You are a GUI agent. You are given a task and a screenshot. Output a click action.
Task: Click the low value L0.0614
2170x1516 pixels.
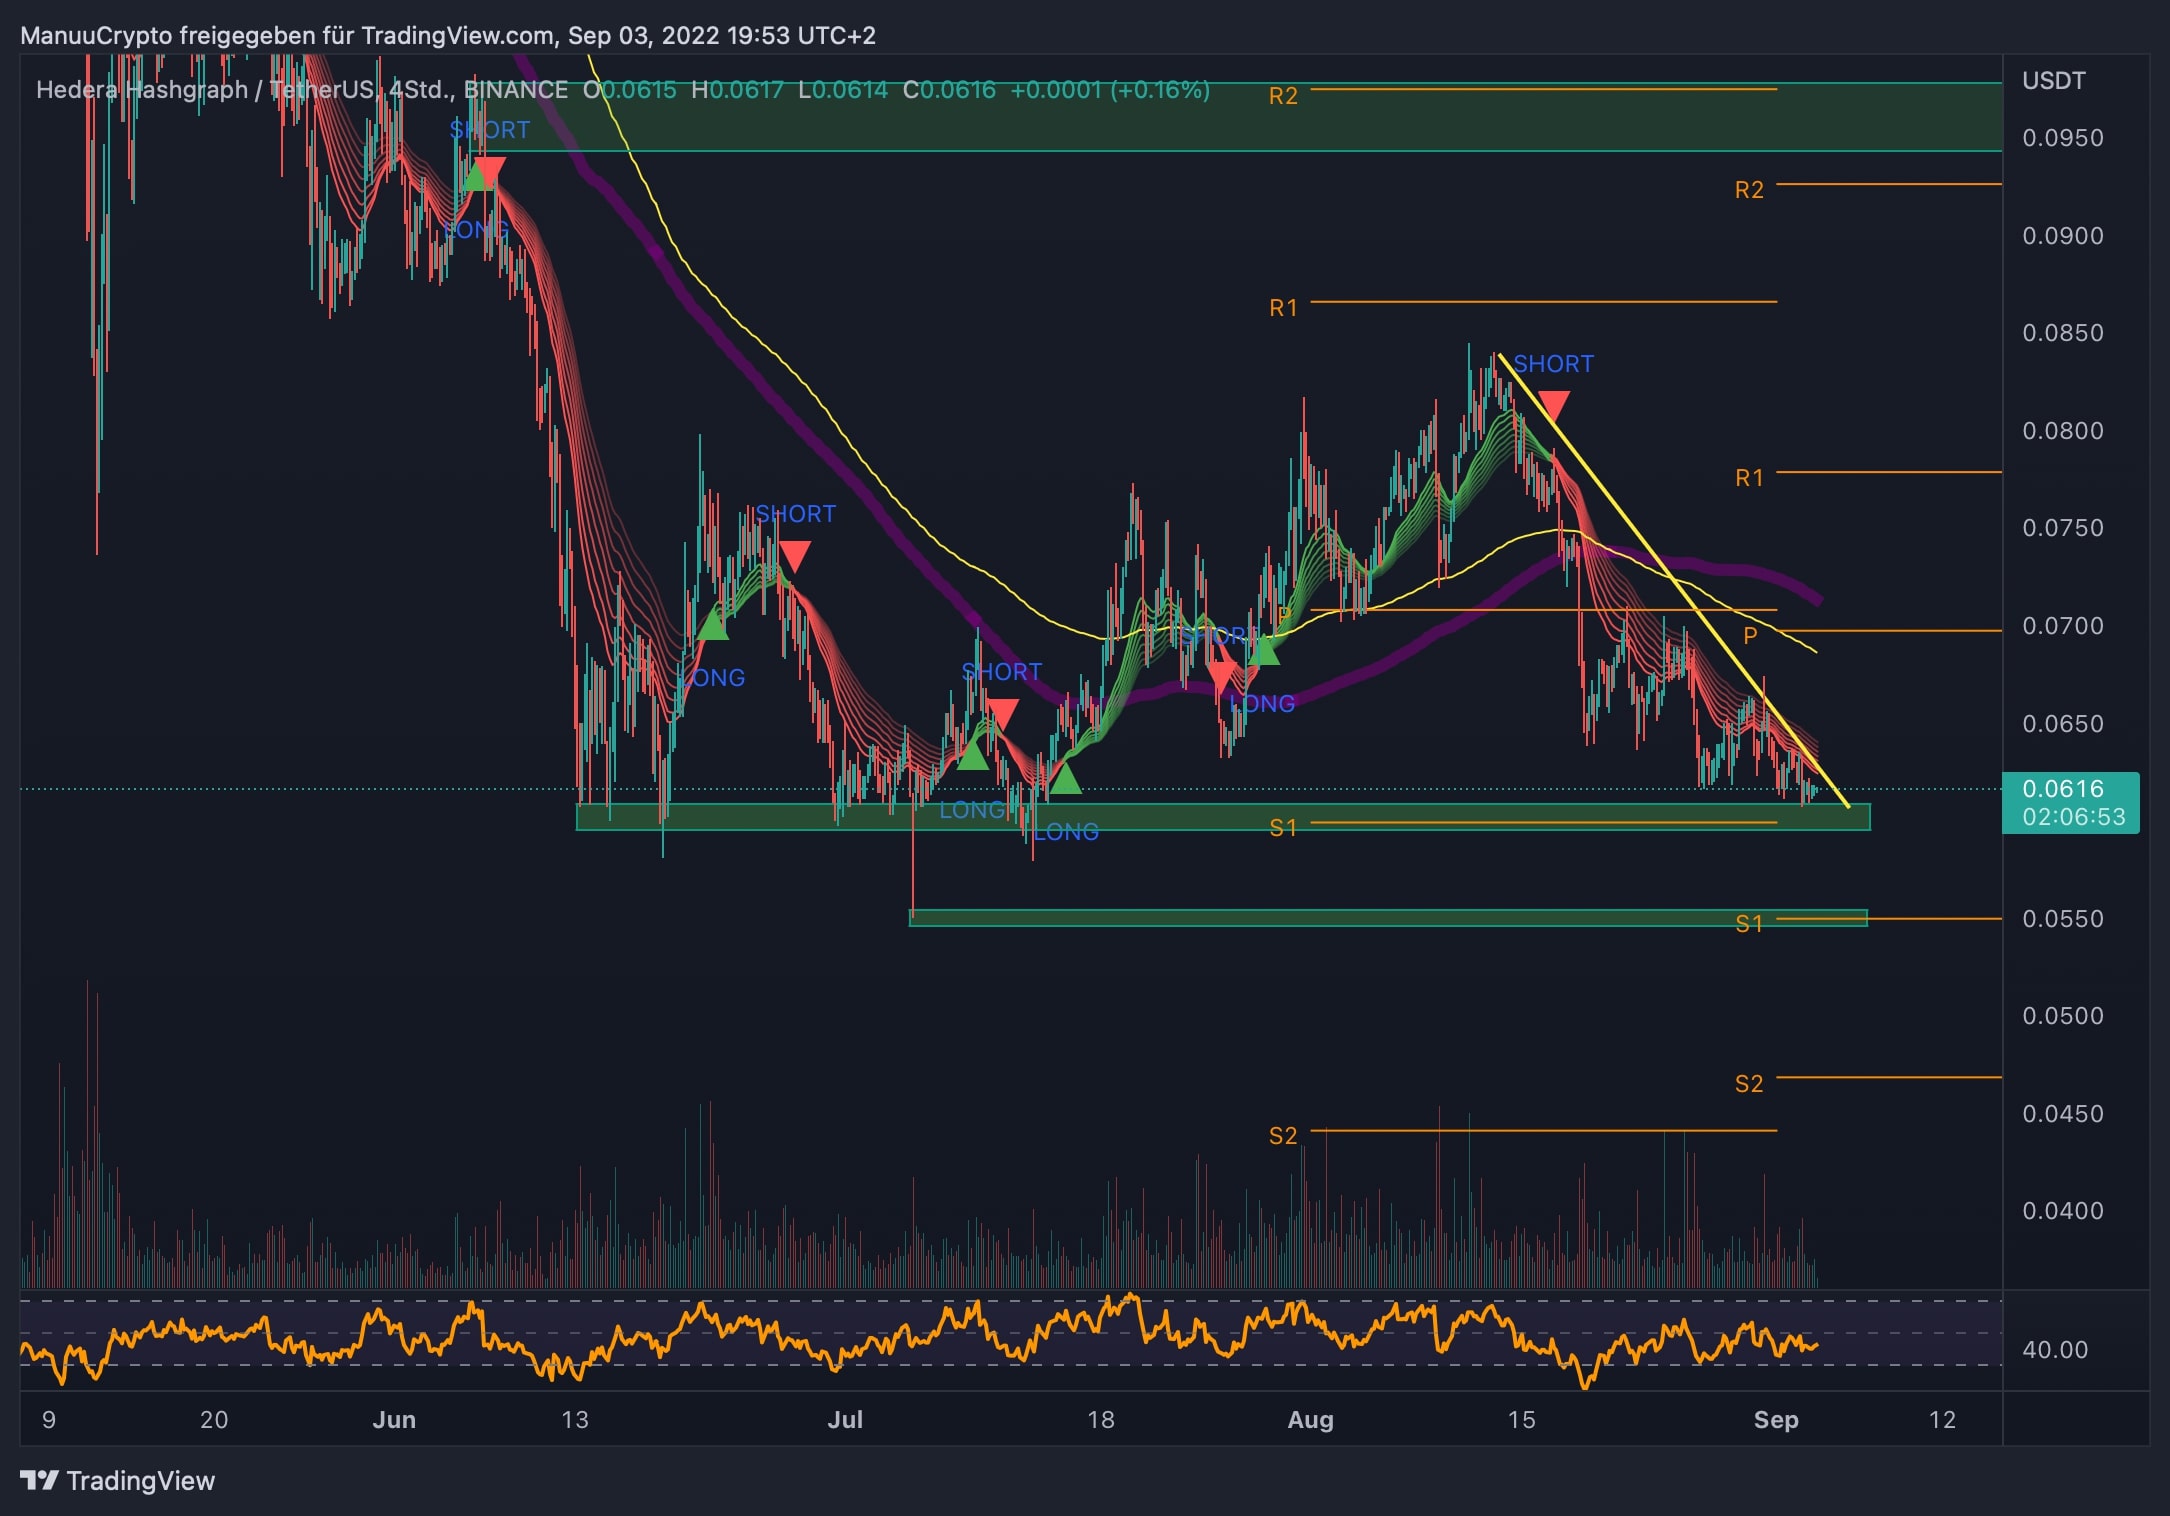tap(843, 90)
